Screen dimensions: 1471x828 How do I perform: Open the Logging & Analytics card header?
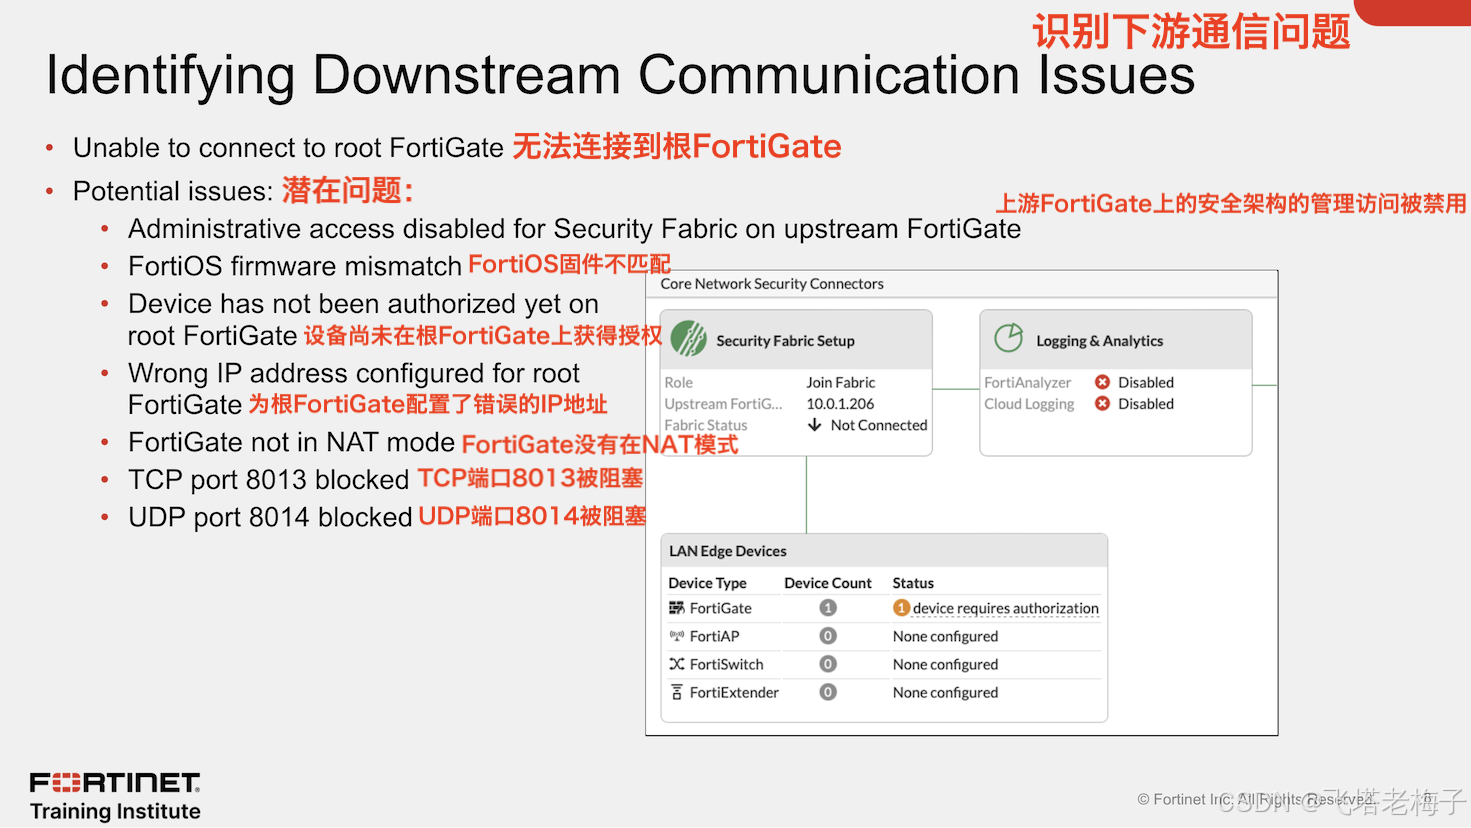1116,340
